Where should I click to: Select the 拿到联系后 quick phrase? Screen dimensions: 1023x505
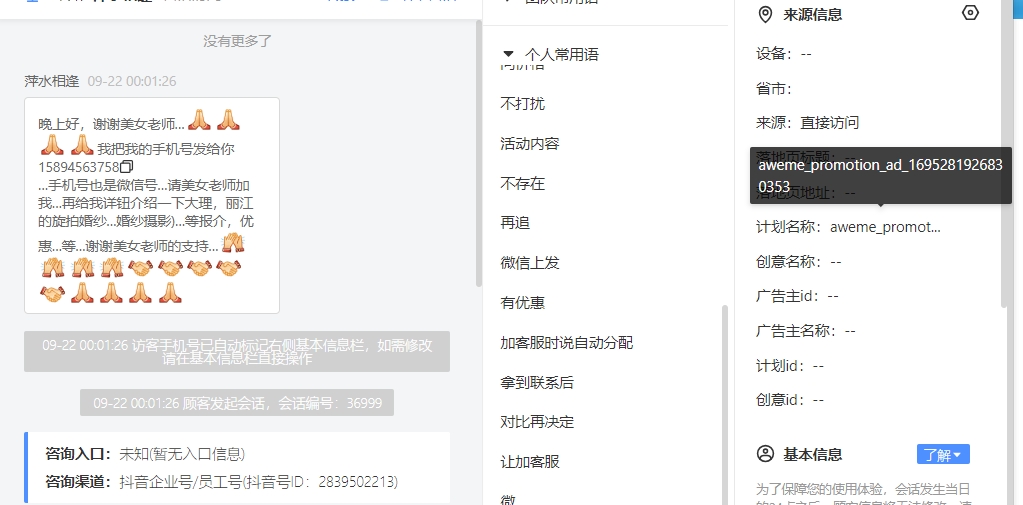537,382
